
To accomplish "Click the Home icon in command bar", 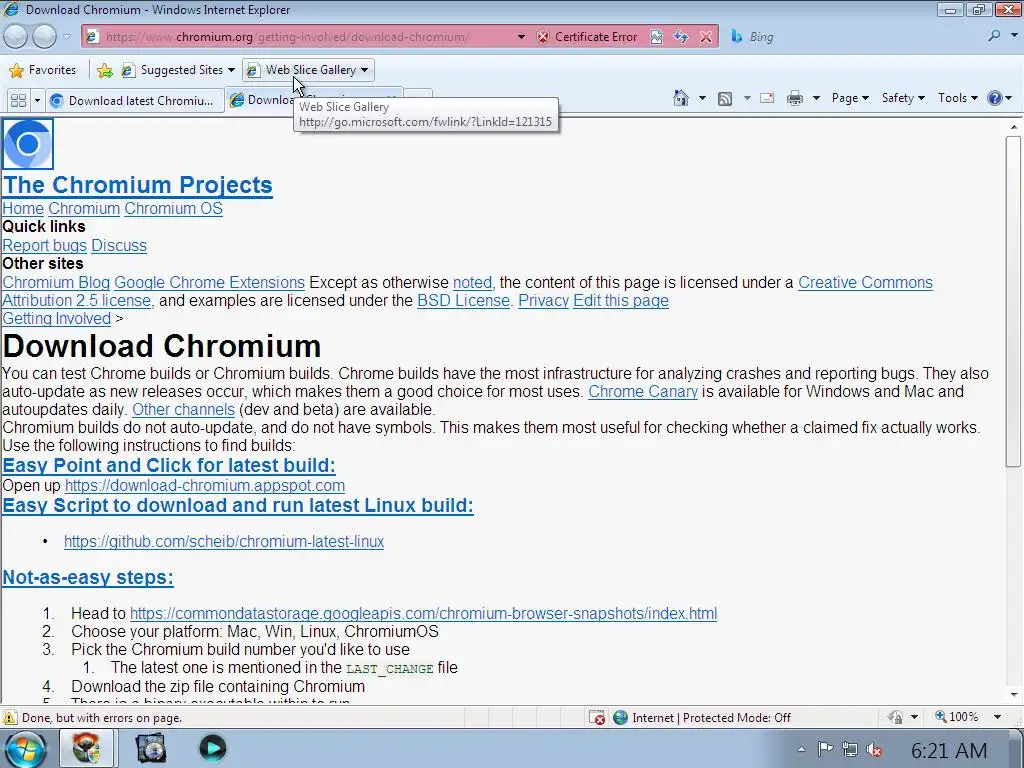I will 680,99.
